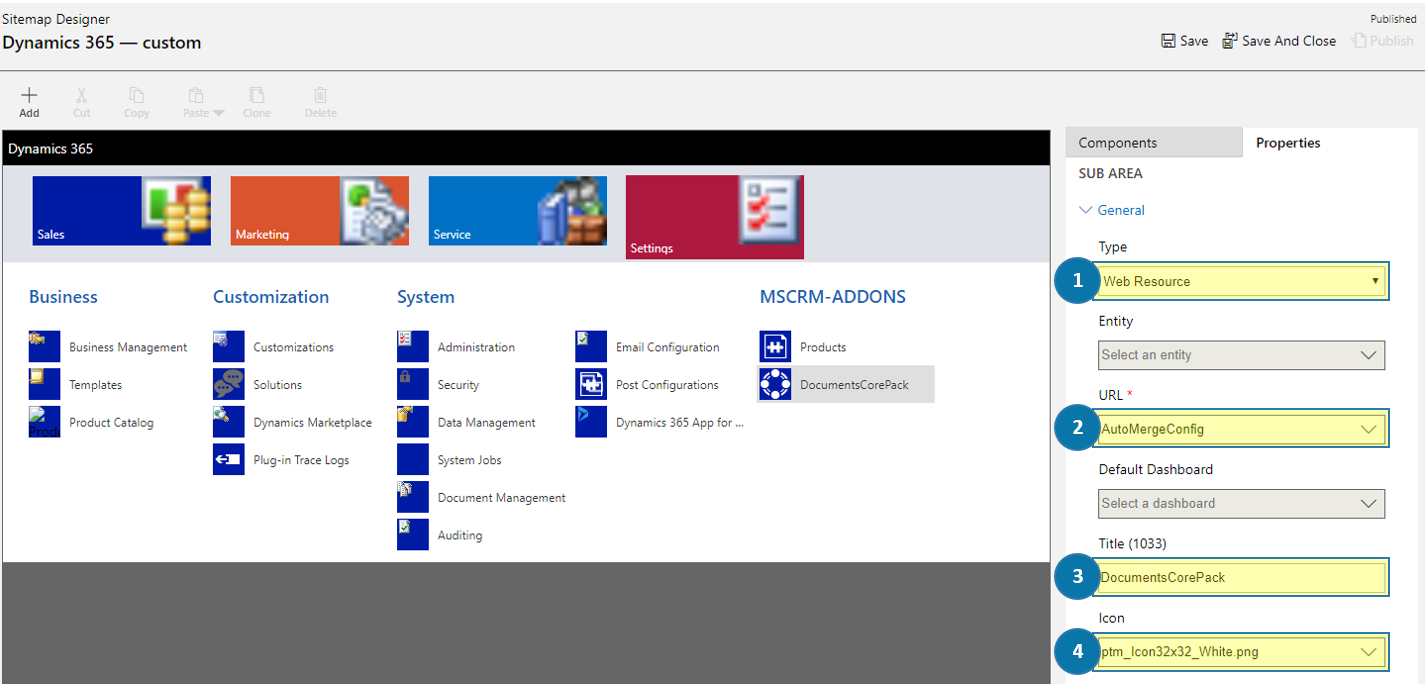Viewport: 1425px width, 684px height.
Task: Click the Email Configuration icon
Action: tap(591, 347)
